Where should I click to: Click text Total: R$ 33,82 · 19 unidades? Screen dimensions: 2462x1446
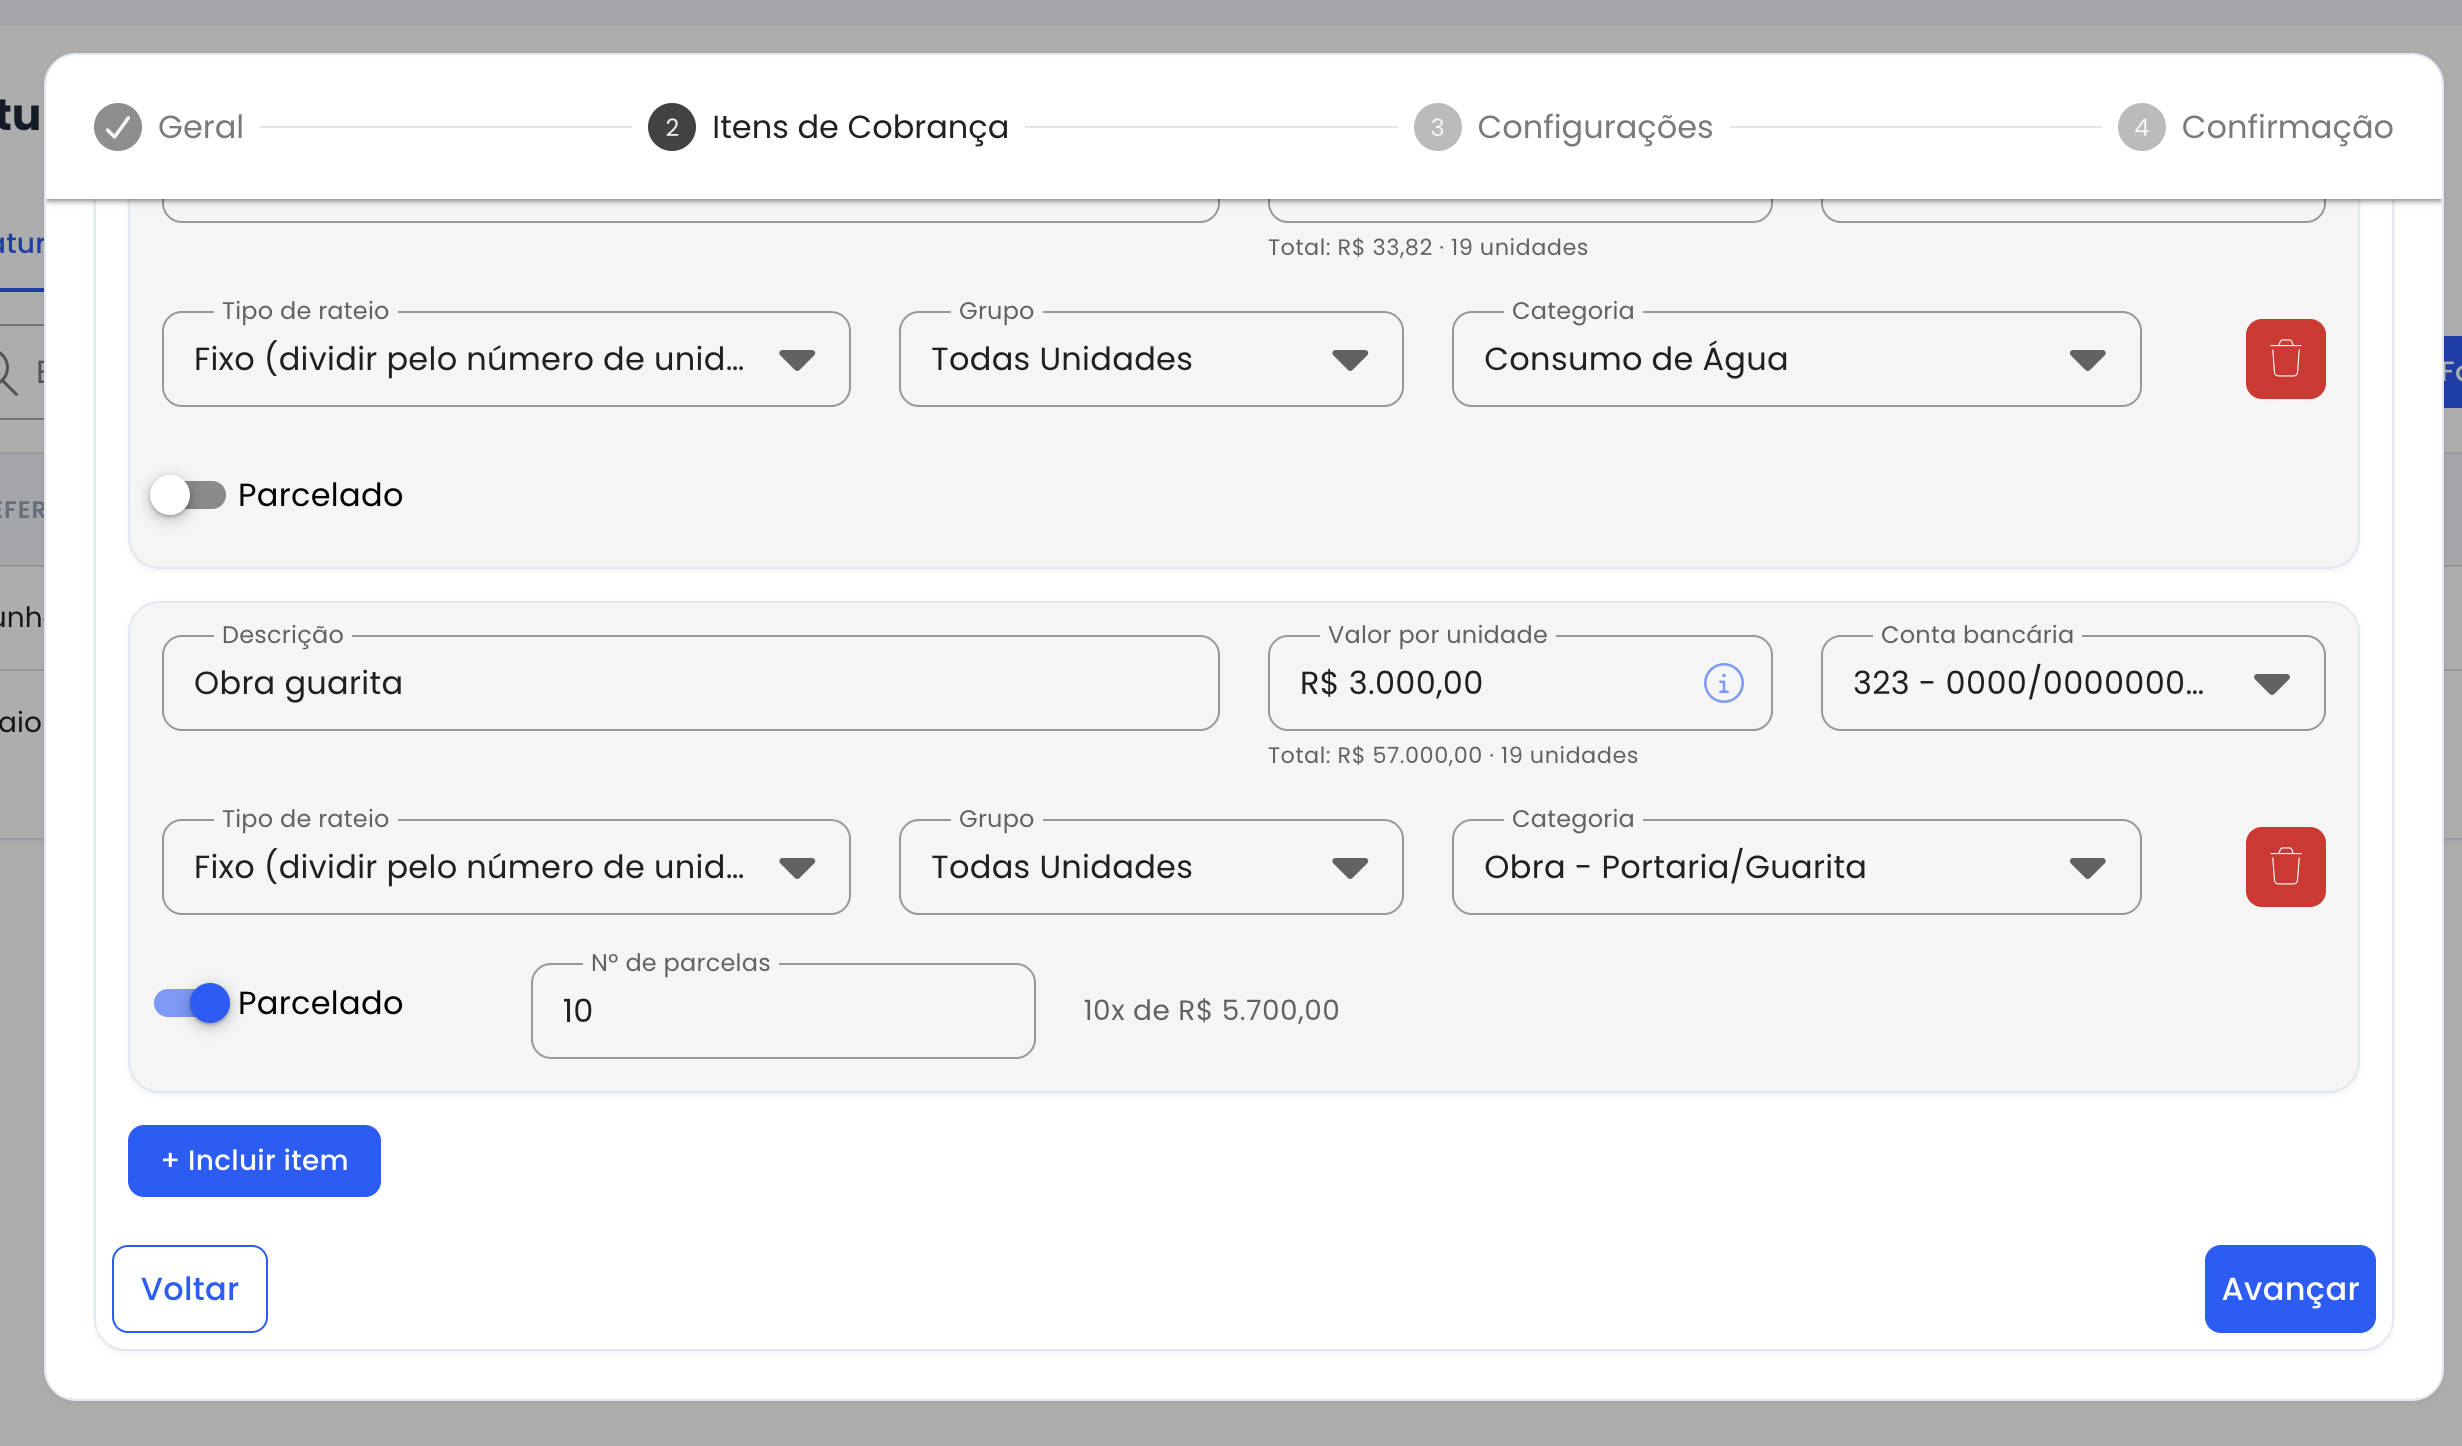coord(1428,247)
